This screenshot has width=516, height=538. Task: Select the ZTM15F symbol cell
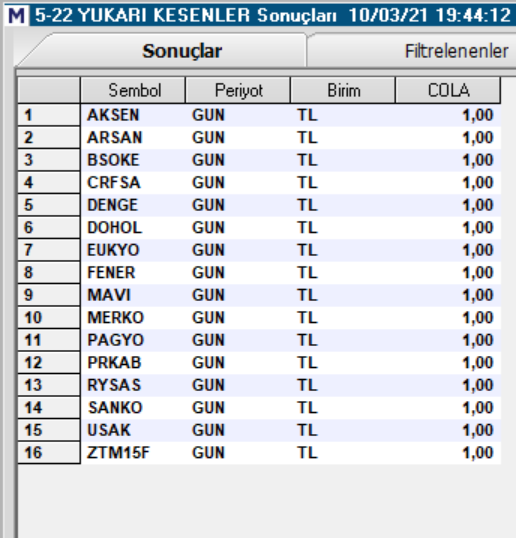click(x=133, y=453)
